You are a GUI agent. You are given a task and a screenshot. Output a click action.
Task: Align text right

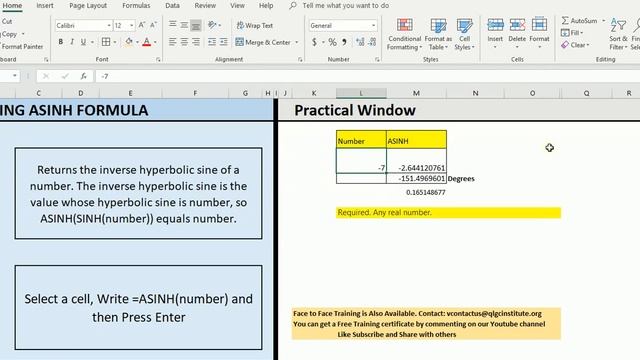196,42
